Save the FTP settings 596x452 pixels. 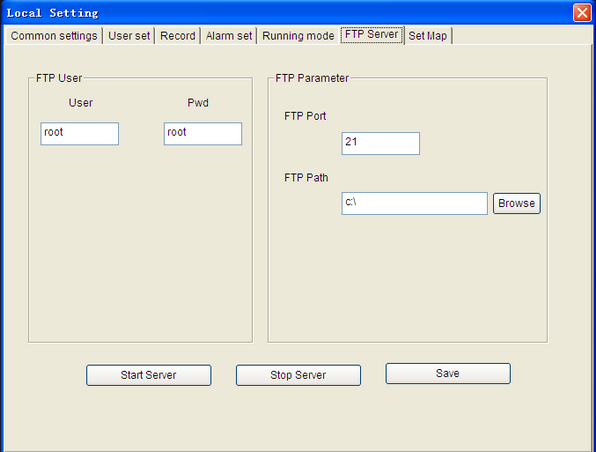coord(448,373)
